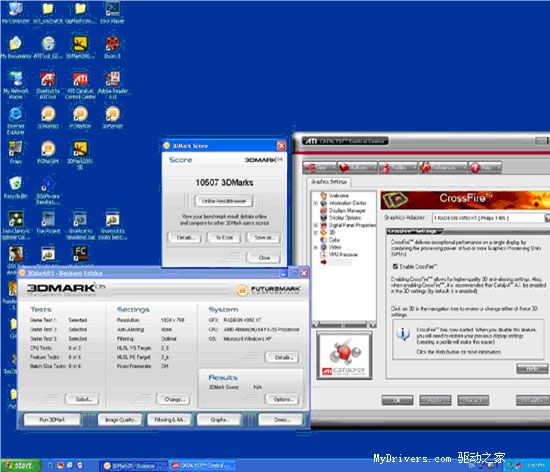The width and height of the screenshot is (550, 472).
Task: Close the score dialog via Close button
Action: pos(263,257)
